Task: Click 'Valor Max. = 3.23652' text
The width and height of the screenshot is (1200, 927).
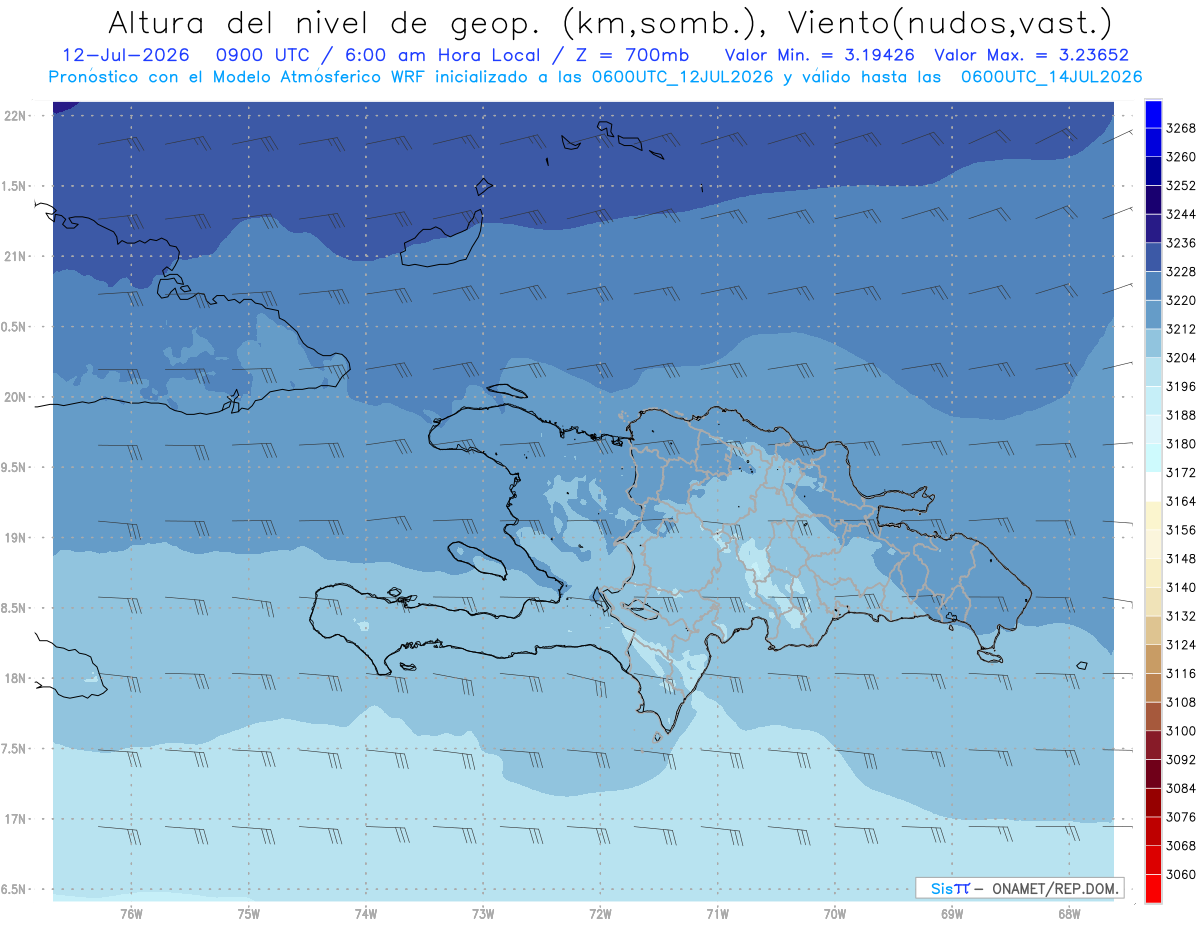Action: pyautogui.click(x=1030, y=56)
